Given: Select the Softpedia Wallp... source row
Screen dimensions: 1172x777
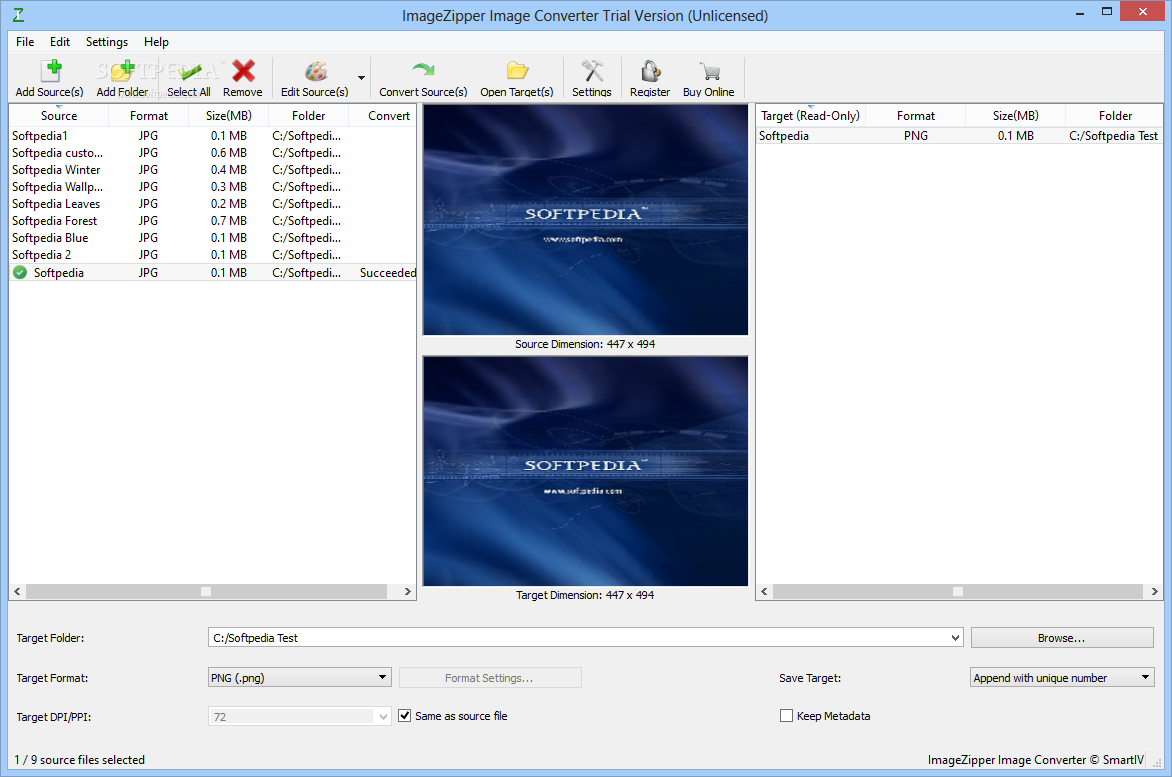Looking at the screenshot, I should coord(212,187).
